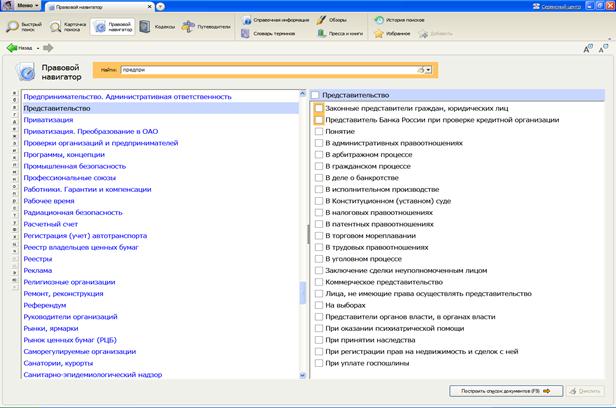Select the Приватизация topic
The height and width of the screenshot is (408, 616).
point(48,120)
